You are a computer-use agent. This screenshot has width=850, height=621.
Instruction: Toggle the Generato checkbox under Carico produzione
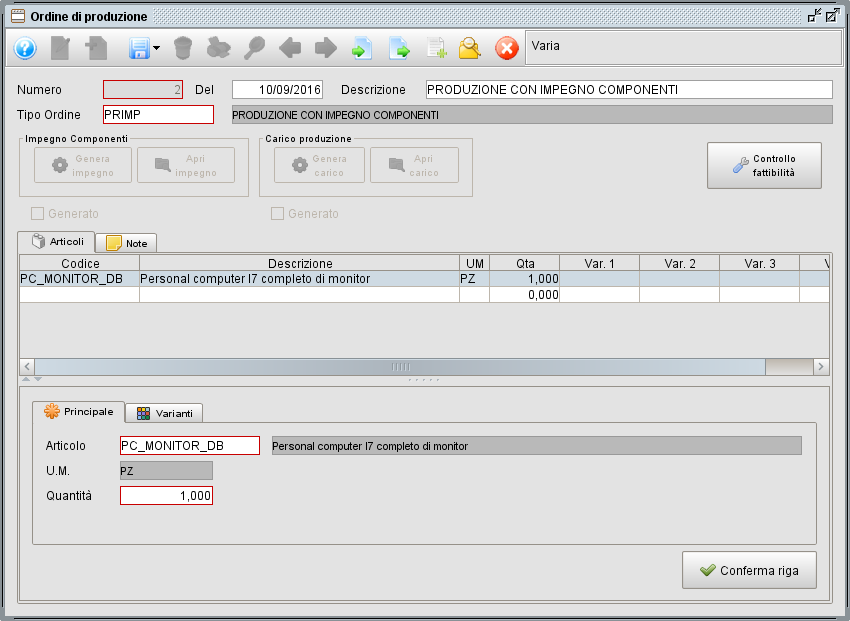(277, 213)
